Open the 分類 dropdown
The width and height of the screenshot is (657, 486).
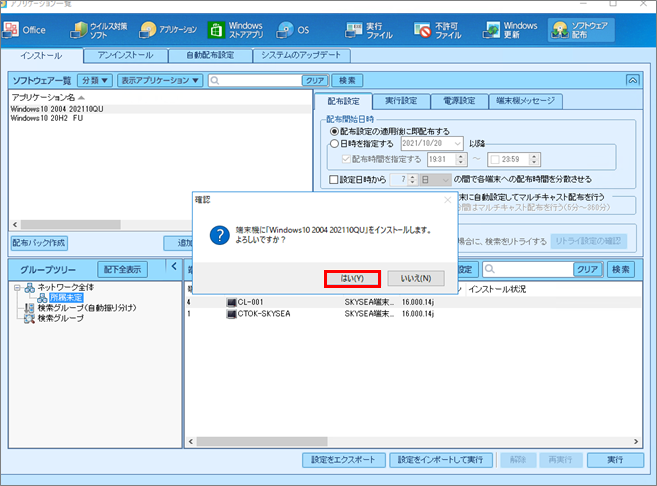point(96,80)
